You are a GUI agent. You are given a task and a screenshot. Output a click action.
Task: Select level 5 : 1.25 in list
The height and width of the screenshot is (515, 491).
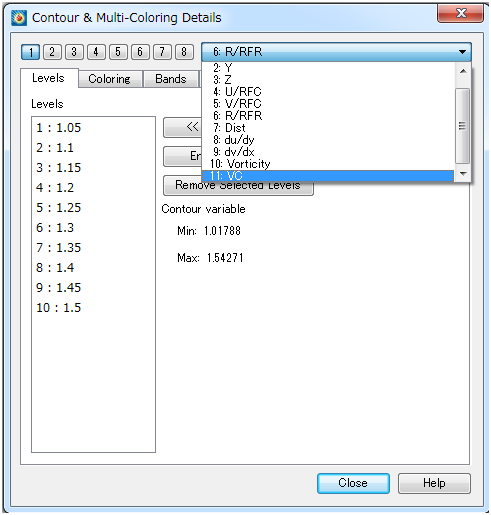coord(59,208)
